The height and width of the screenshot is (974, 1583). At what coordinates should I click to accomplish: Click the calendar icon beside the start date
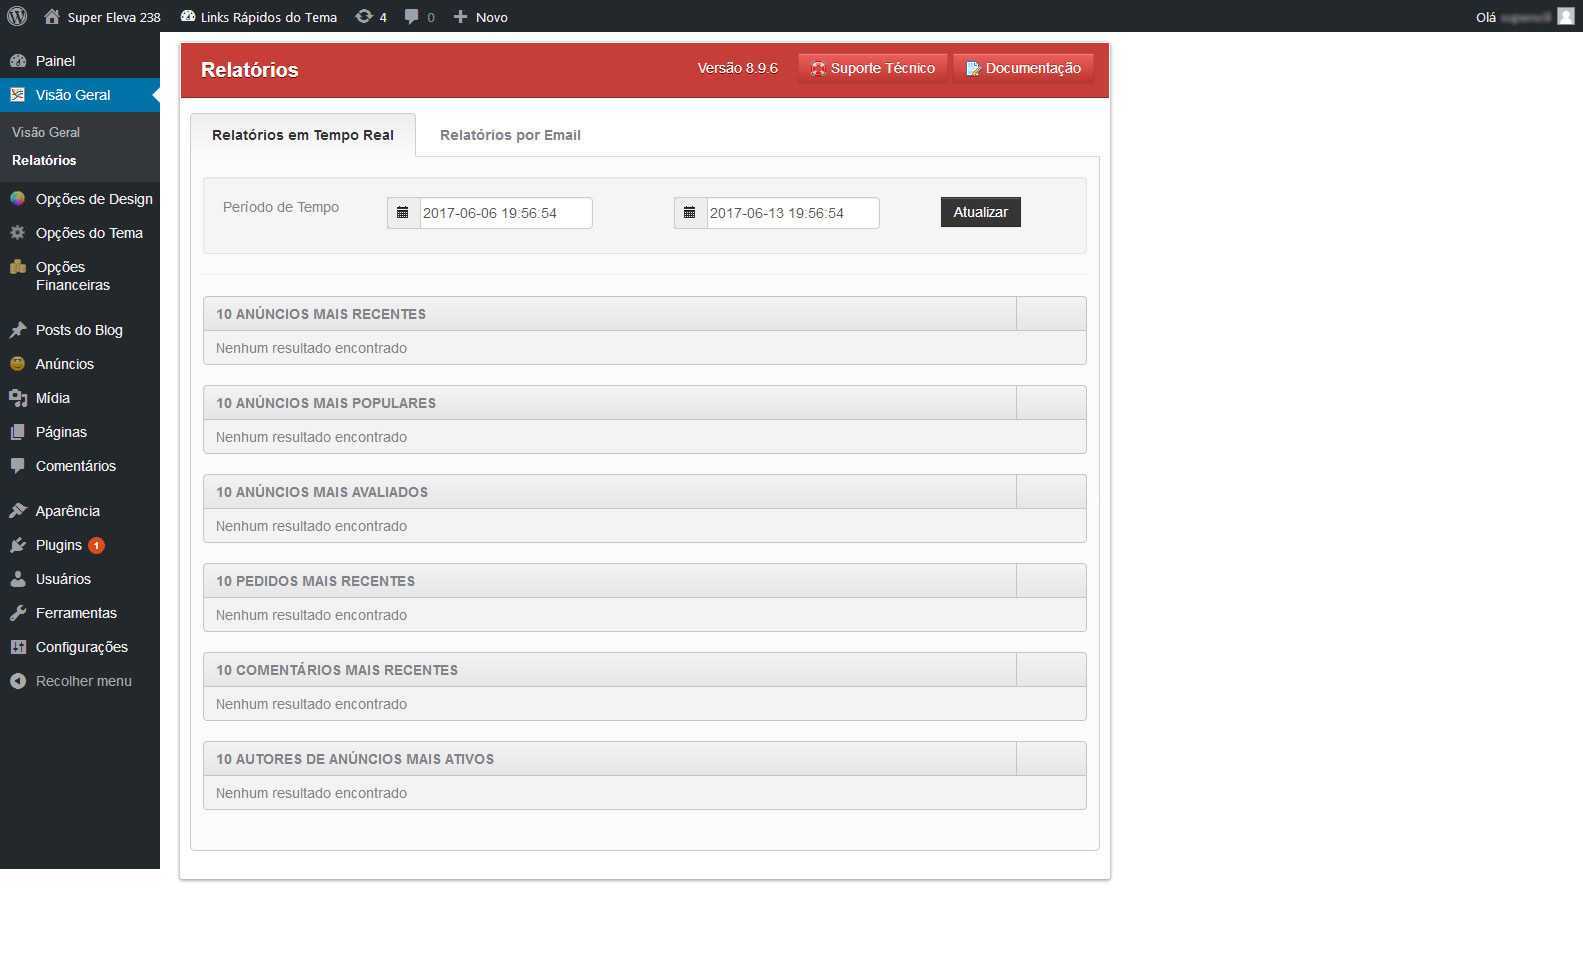(x=403, y=213)
